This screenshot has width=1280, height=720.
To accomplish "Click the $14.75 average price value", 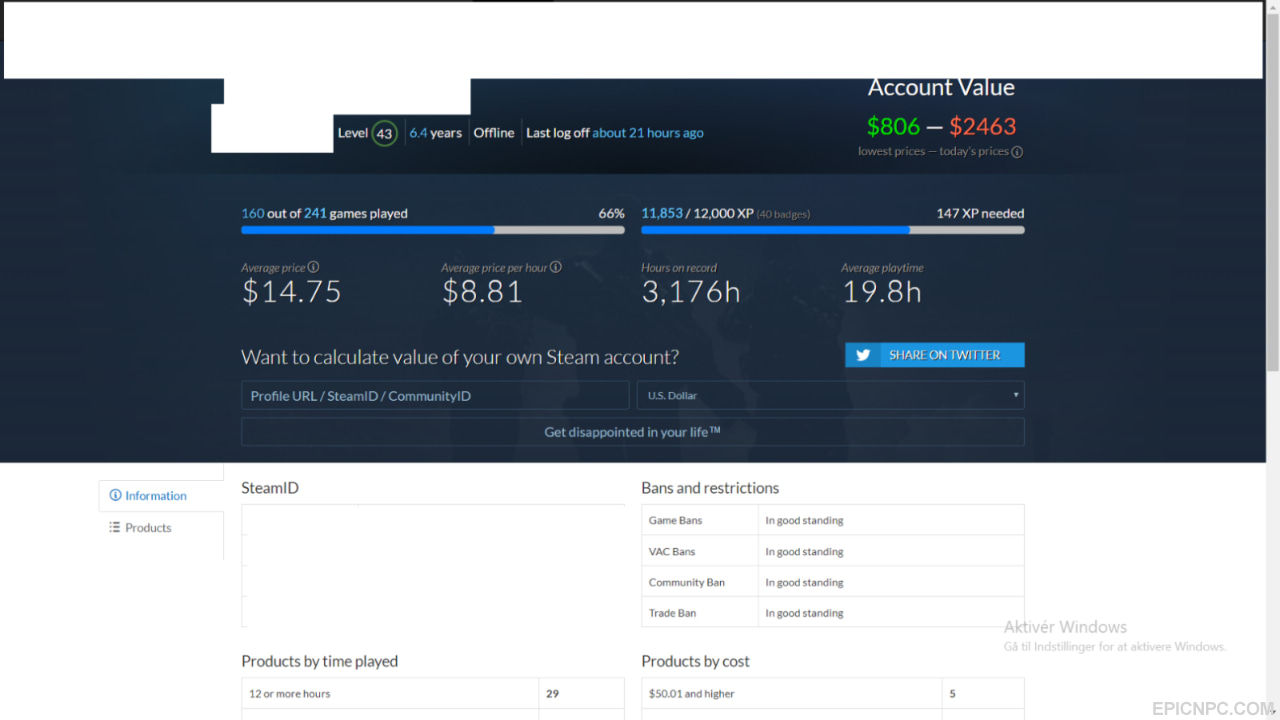I will point(292,291).
